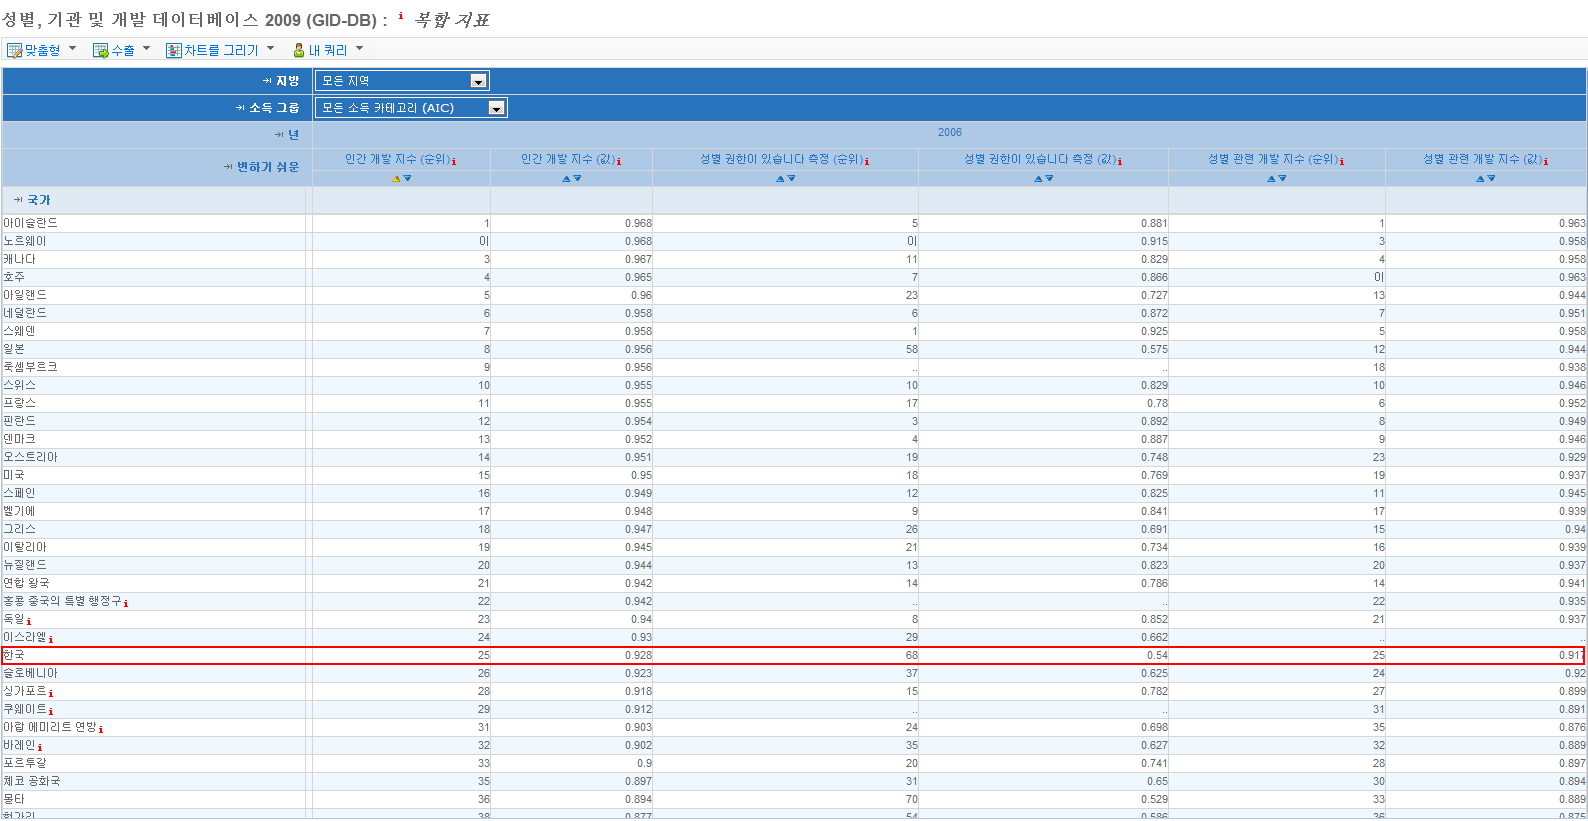Select the 한국 row name
The height and width of the screenshot is (821, 1588).
click(14, 655)
